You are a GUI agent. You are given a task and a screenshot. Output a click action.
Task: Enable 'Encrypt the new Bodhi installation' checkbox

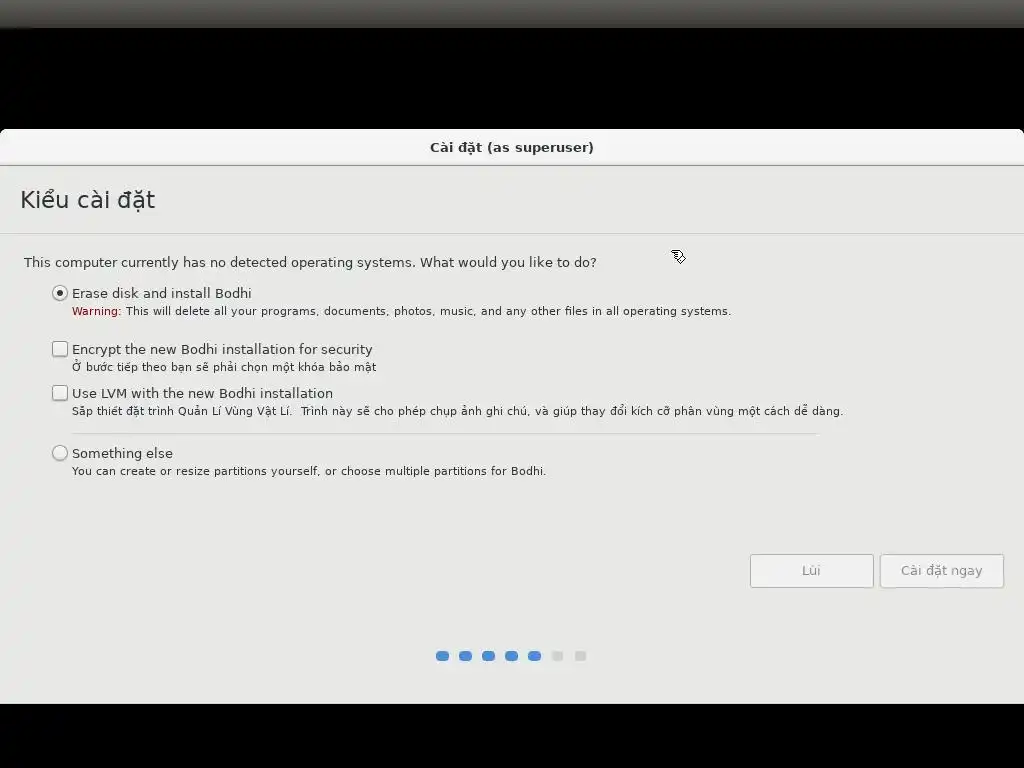pos(60,349)
